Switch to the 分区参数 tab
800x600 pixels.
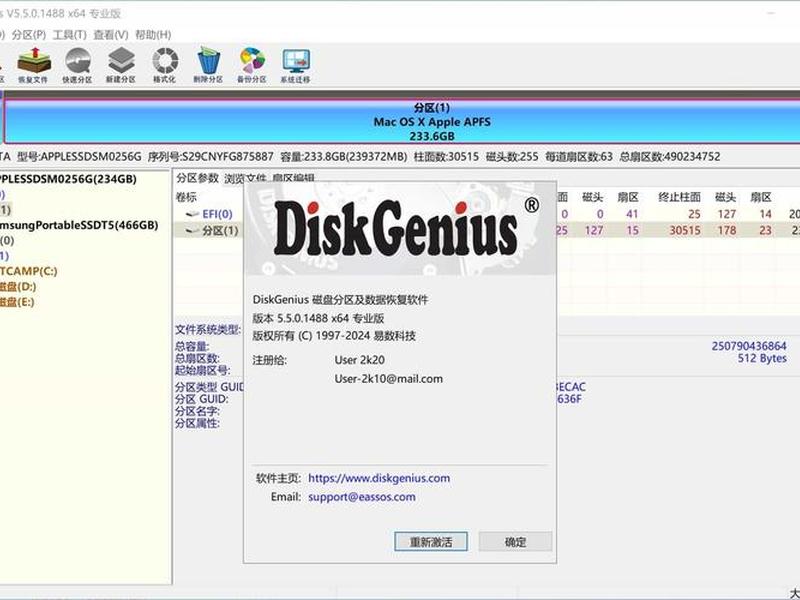coord(197,178)
